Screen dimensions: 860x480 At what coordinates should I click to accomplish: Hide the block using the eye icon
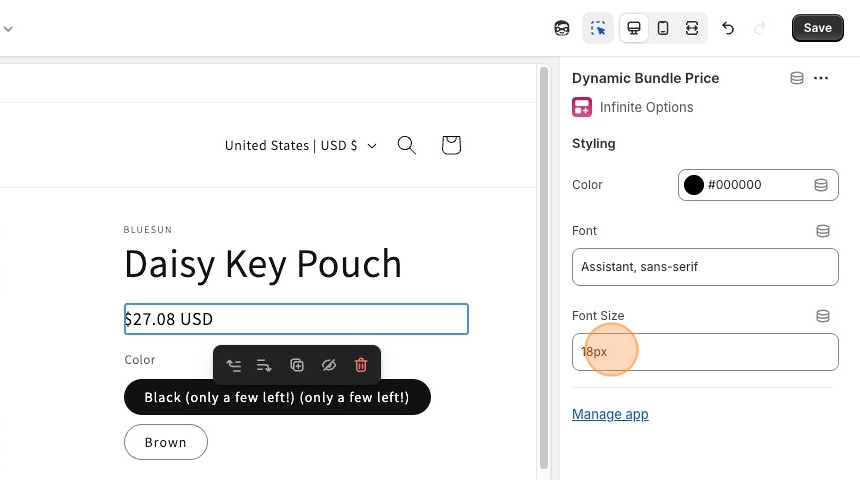pyautogui.click(x=328, y=366)
